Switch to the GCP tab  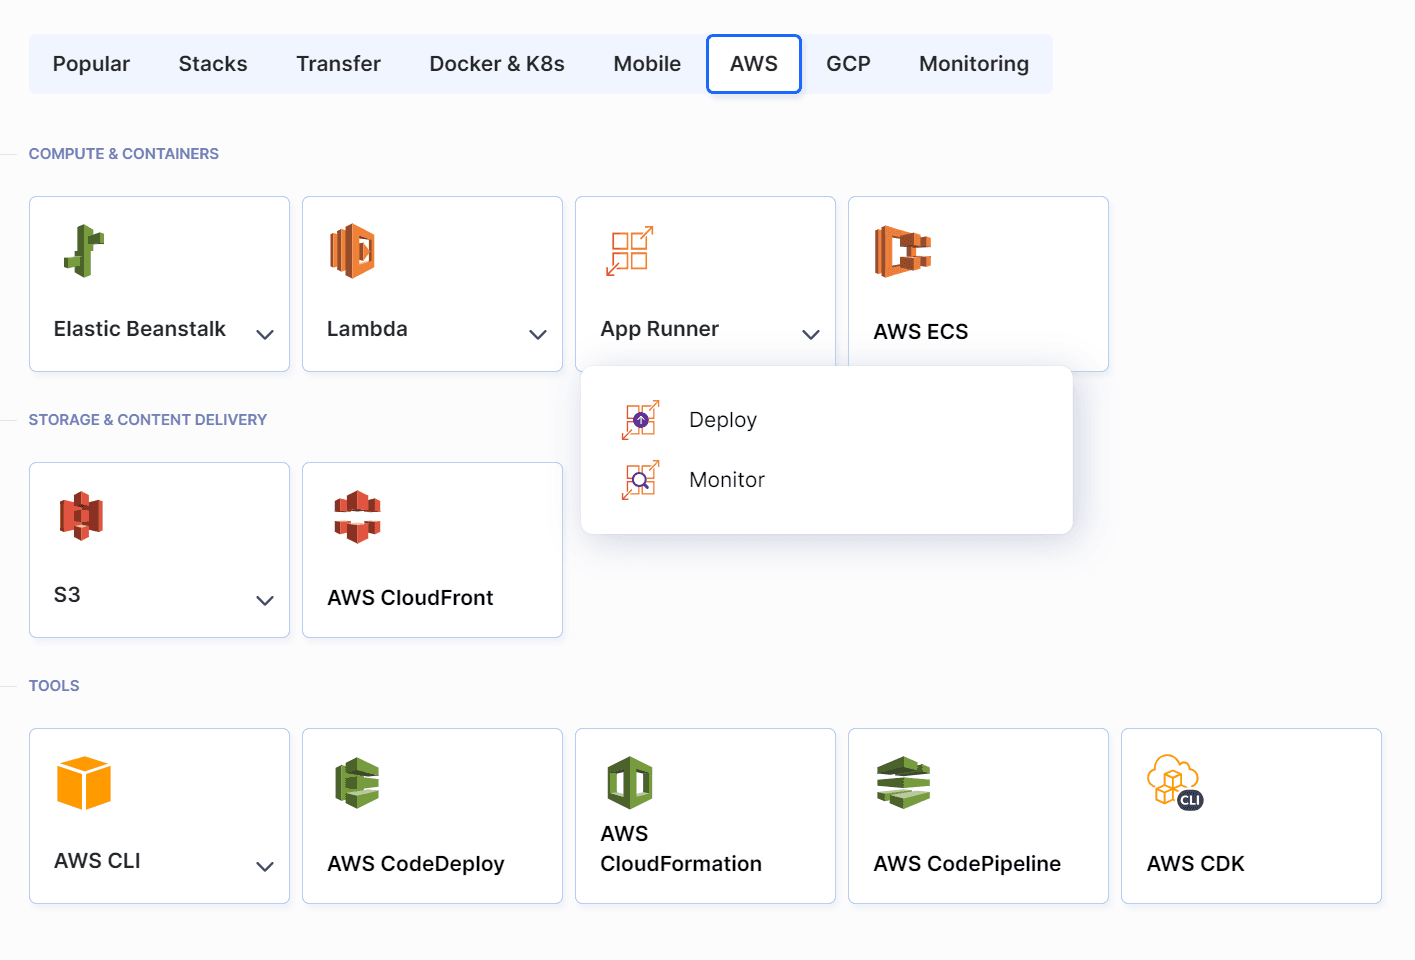tap(847, 63)
